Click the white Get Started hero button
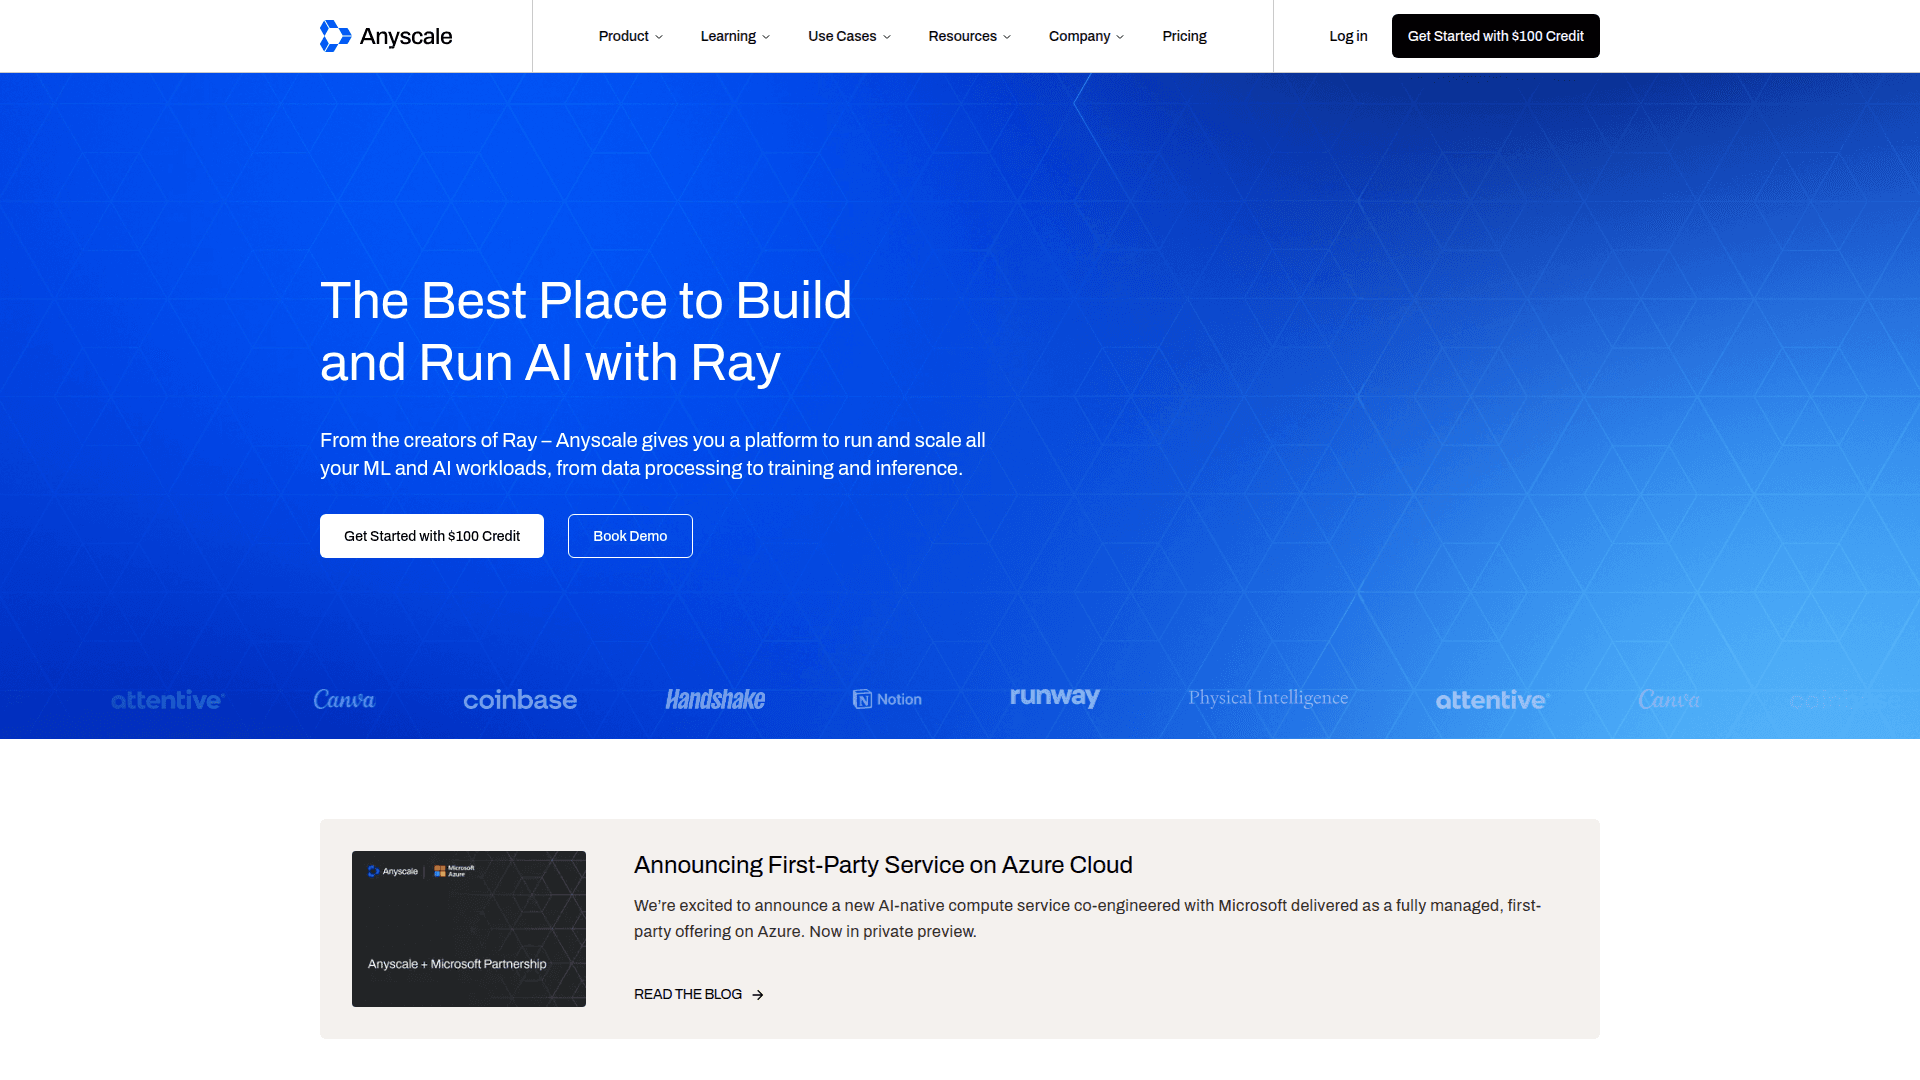This screenshot has height=1080, width=1920. tap(432, 536)
